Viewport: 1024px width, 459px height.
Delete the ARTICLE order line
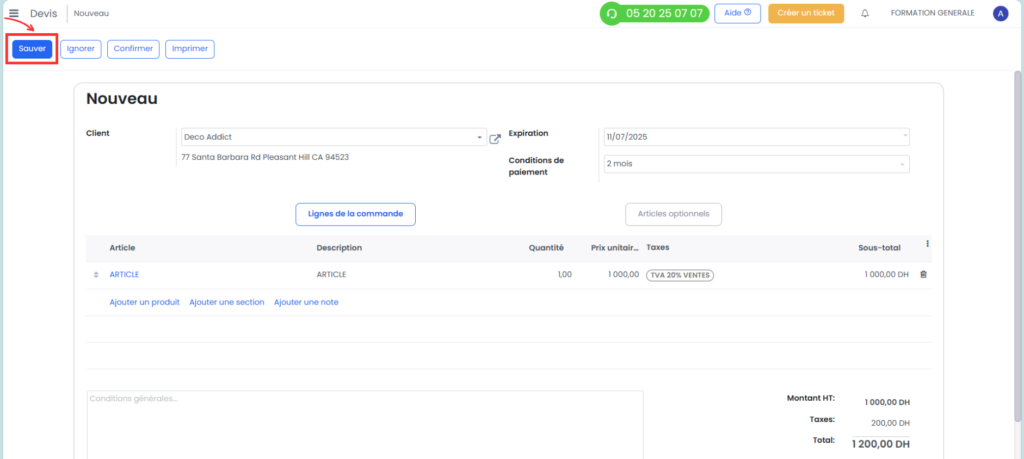(x=923, y=274)
